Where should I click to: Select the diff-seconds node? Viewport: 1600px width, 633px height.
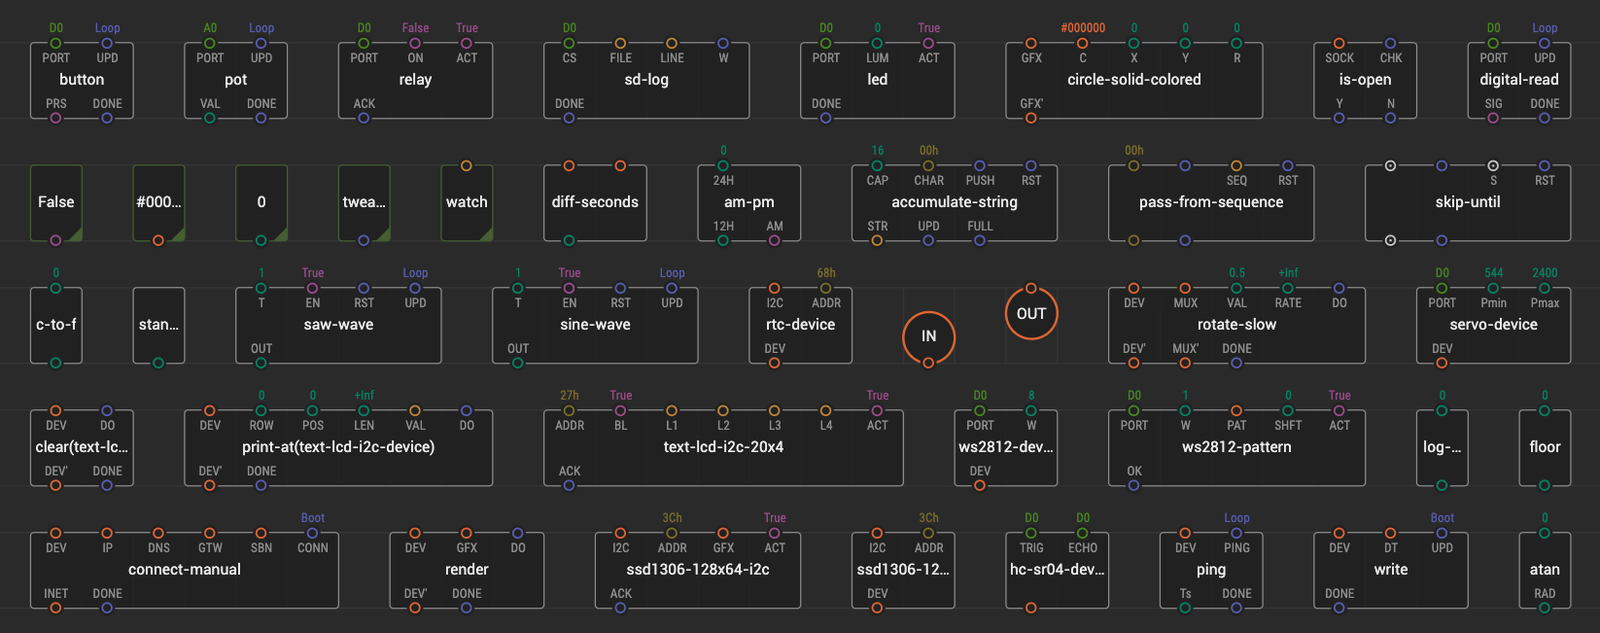click(595, 203)
